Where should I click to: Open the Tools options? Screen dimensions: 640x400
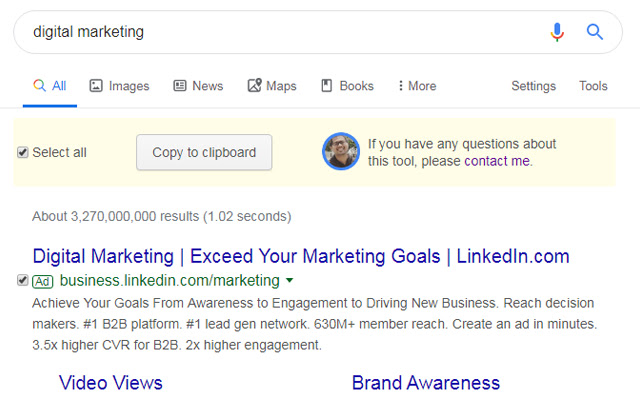[593, 86]
